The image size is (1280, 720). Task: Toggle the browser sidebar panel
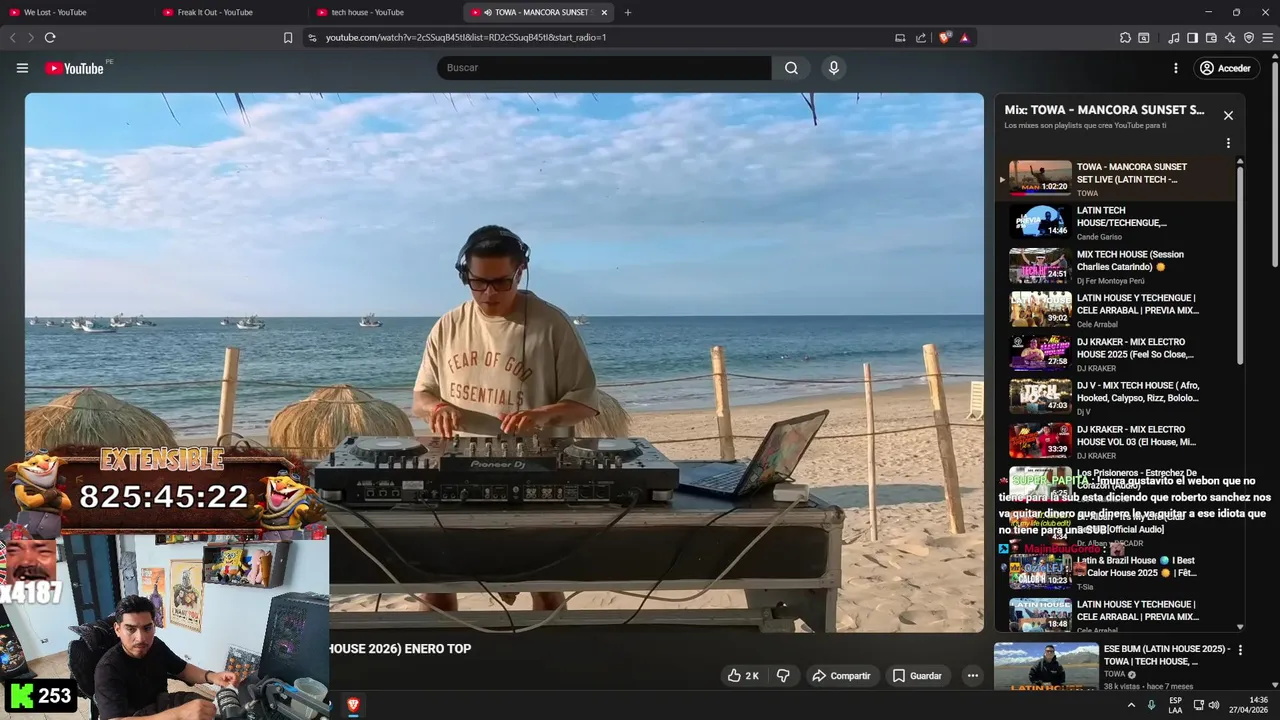pos(1192,38)
